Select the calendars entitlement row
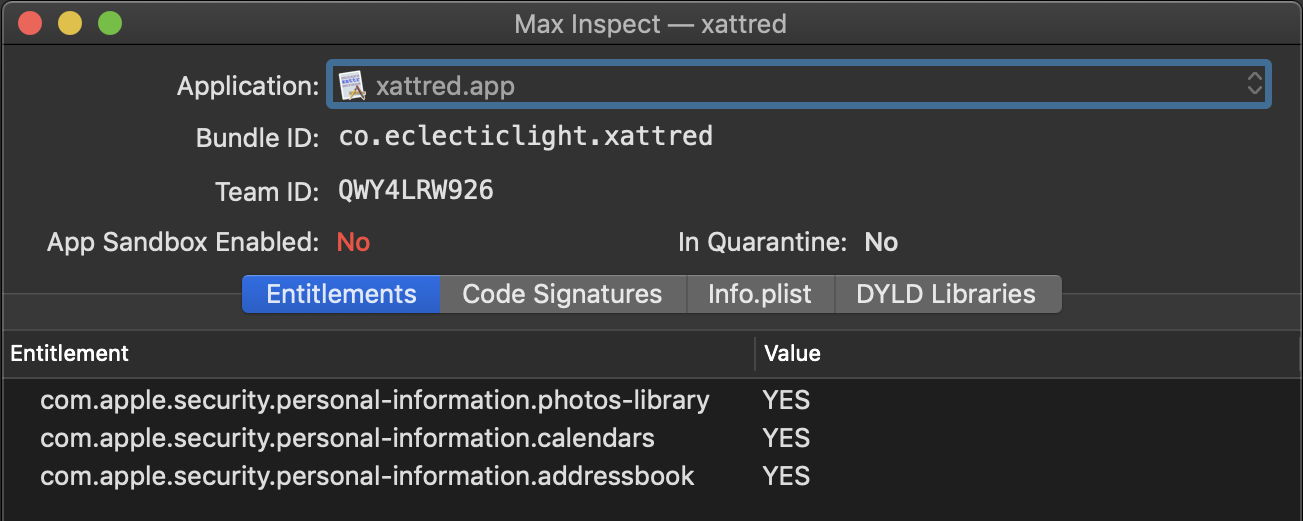Image resolution: width=1303 pixels, height=521 pixels. point(347,438)
